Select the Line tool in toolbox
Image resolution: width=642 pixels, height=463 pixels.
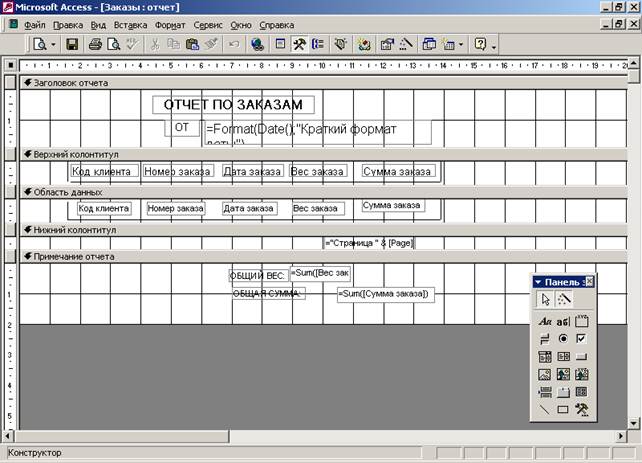[x=545, y=409]
